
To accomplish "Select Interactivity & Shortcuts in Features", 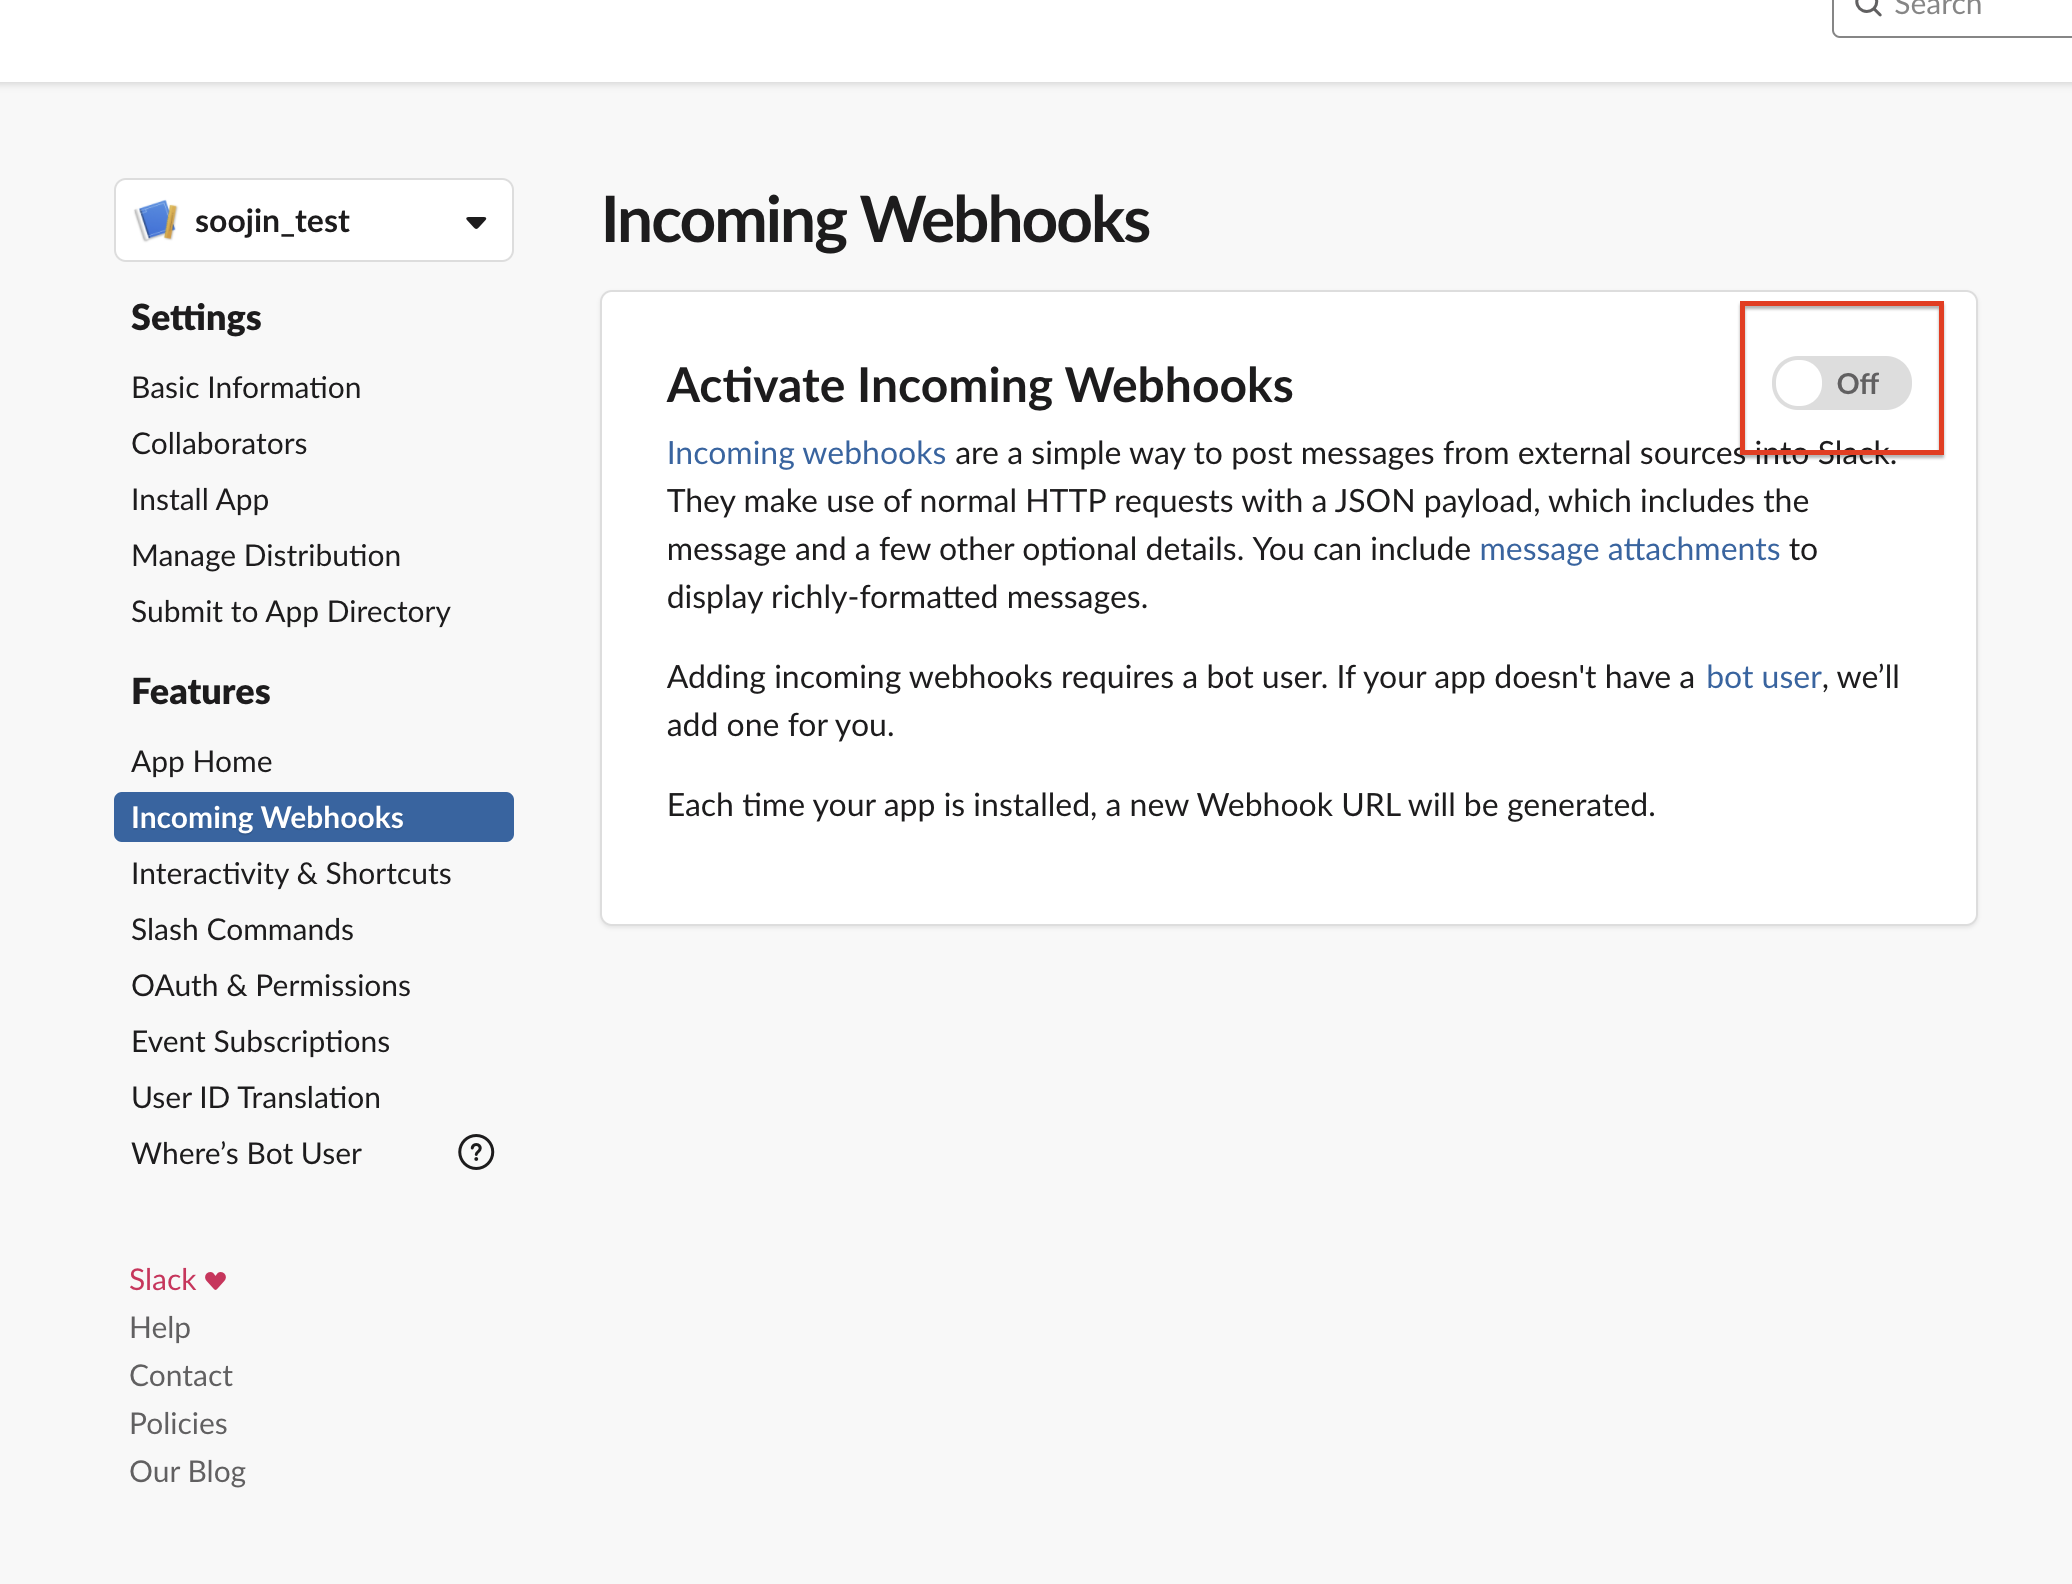I will tap(291, 874).
